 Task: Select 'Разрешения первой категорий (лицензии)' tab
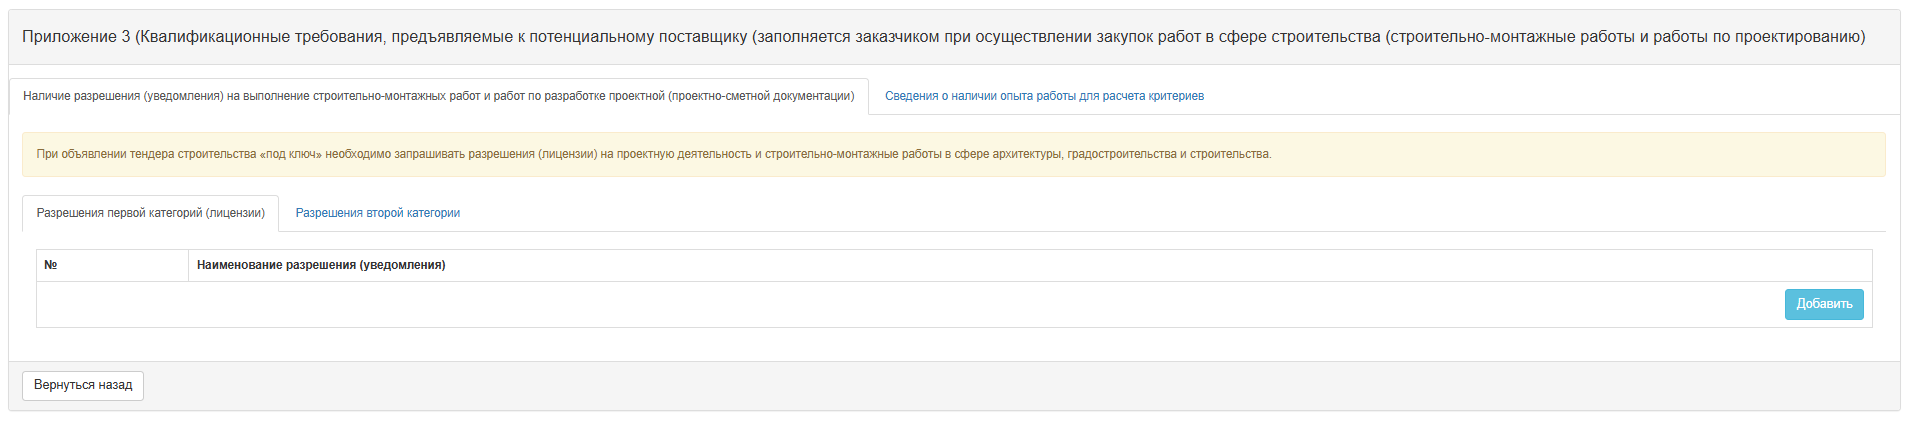[151, 213]
